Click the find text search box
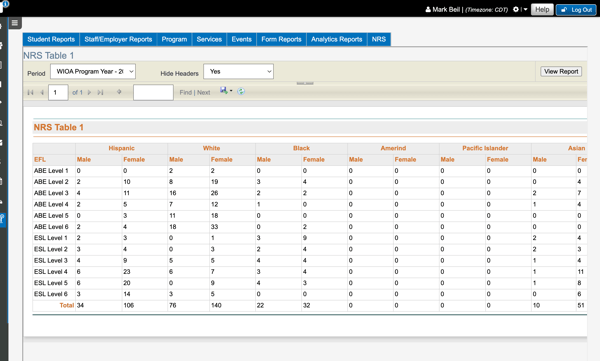The width and height of the screenshot is (600, 361). point(153,92)
